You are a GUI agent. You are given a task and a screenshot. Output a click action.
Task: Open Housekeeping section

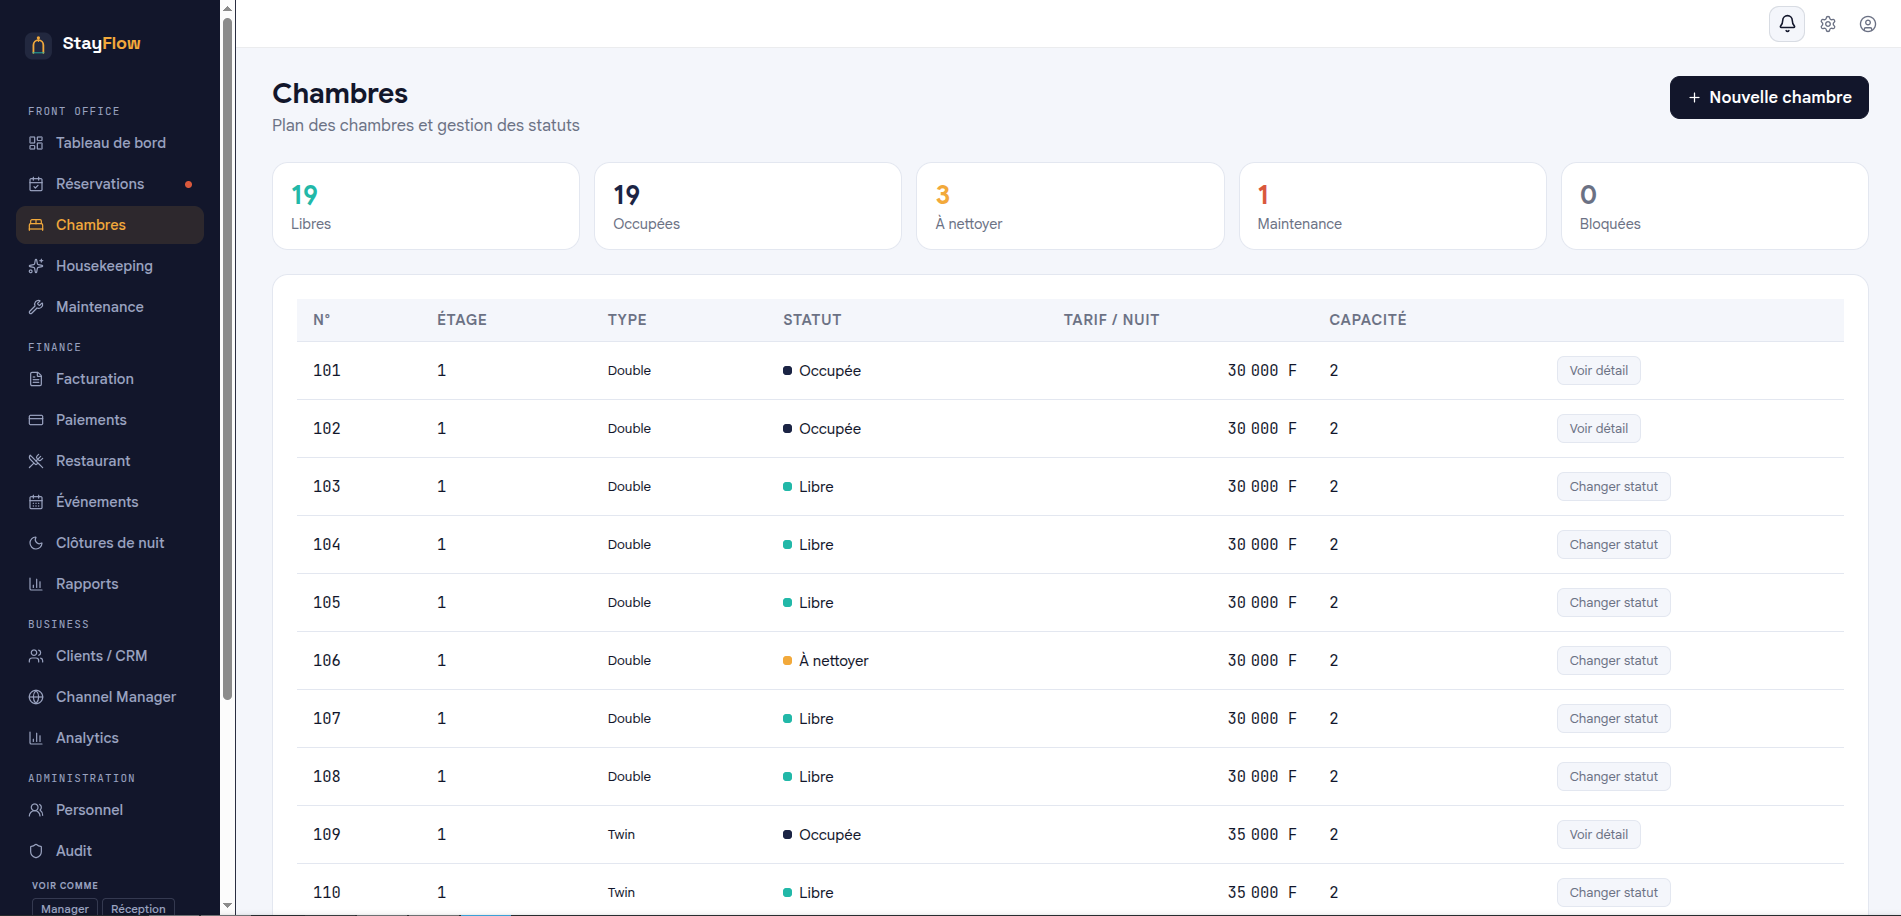pyautogui.click(x=110, y=266)
